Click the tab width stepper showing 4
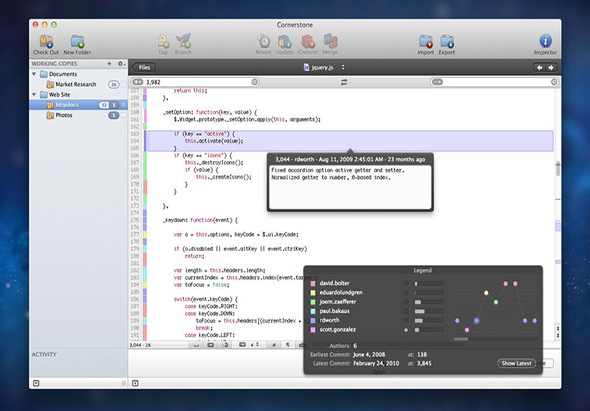The height and width of the screenshot is (411, 590). (254, 345)
